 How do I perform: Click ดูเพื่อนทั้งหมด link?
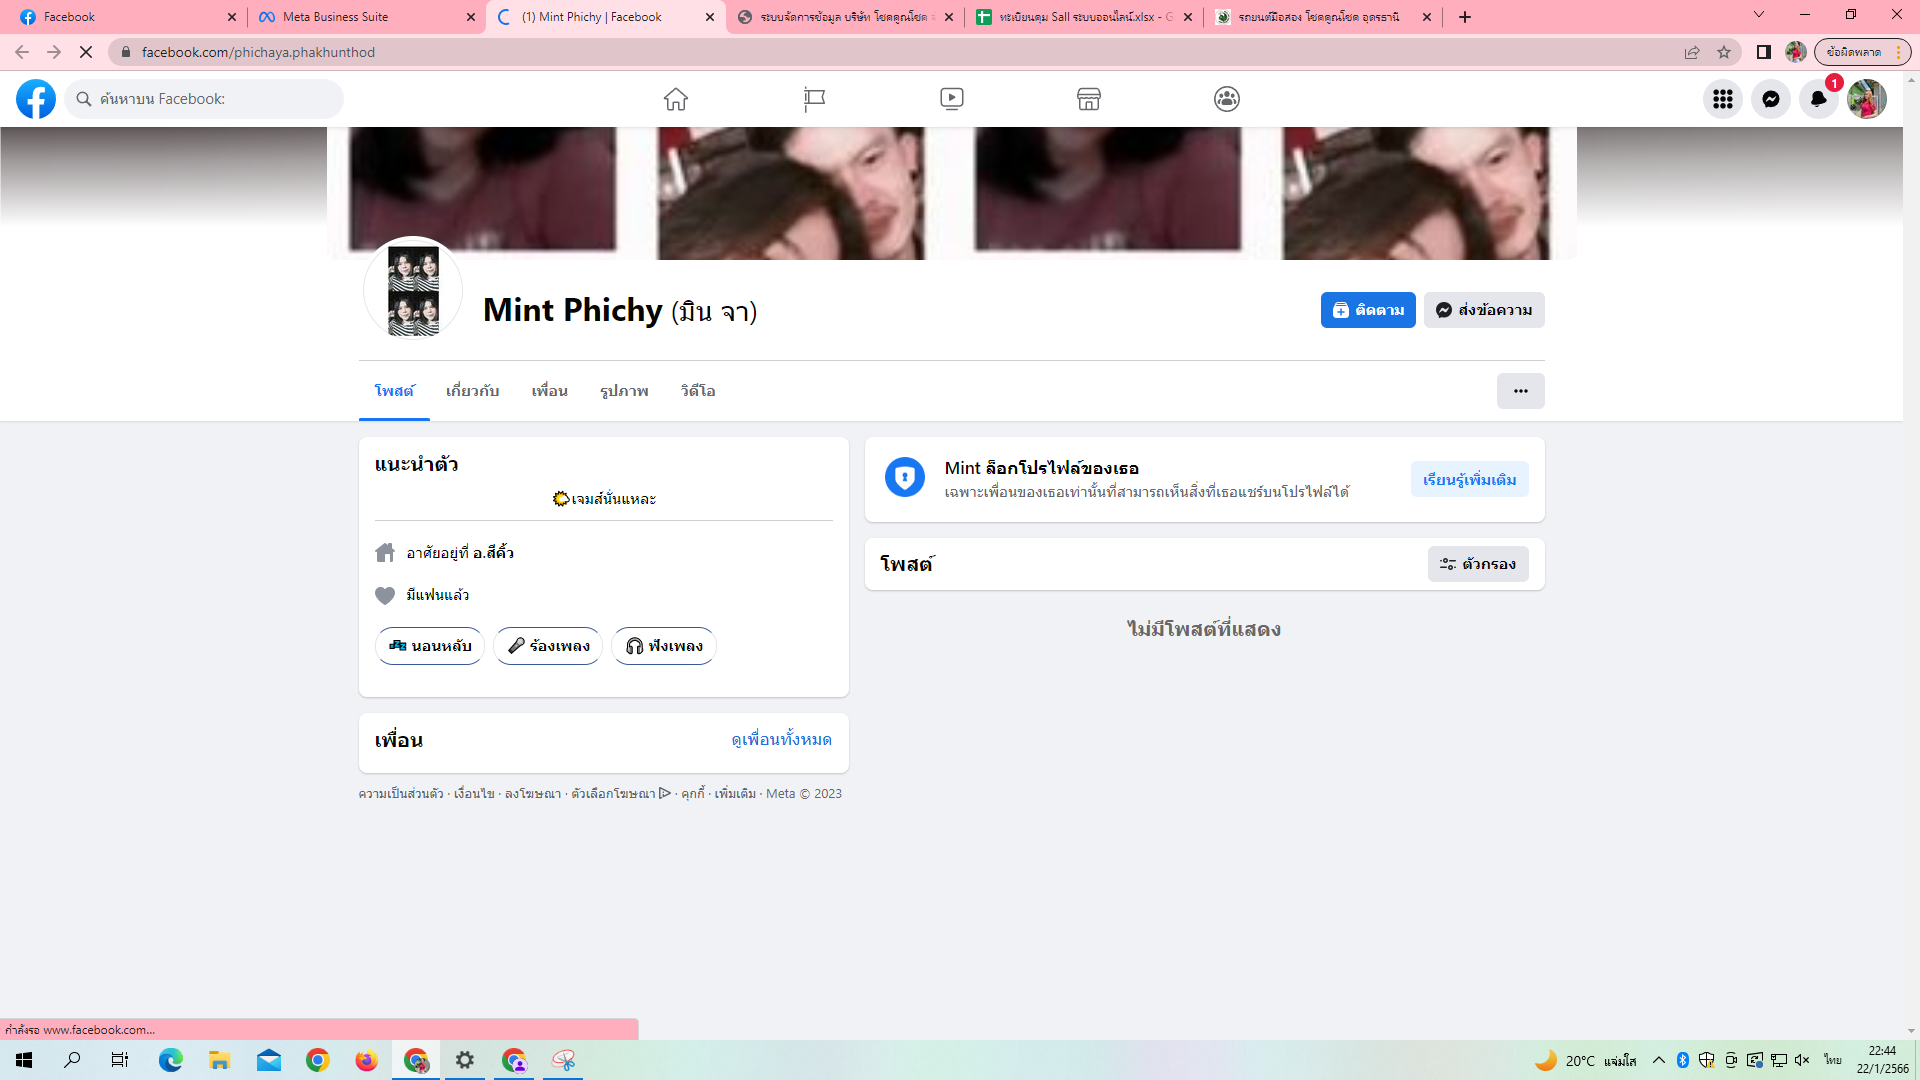781,740
